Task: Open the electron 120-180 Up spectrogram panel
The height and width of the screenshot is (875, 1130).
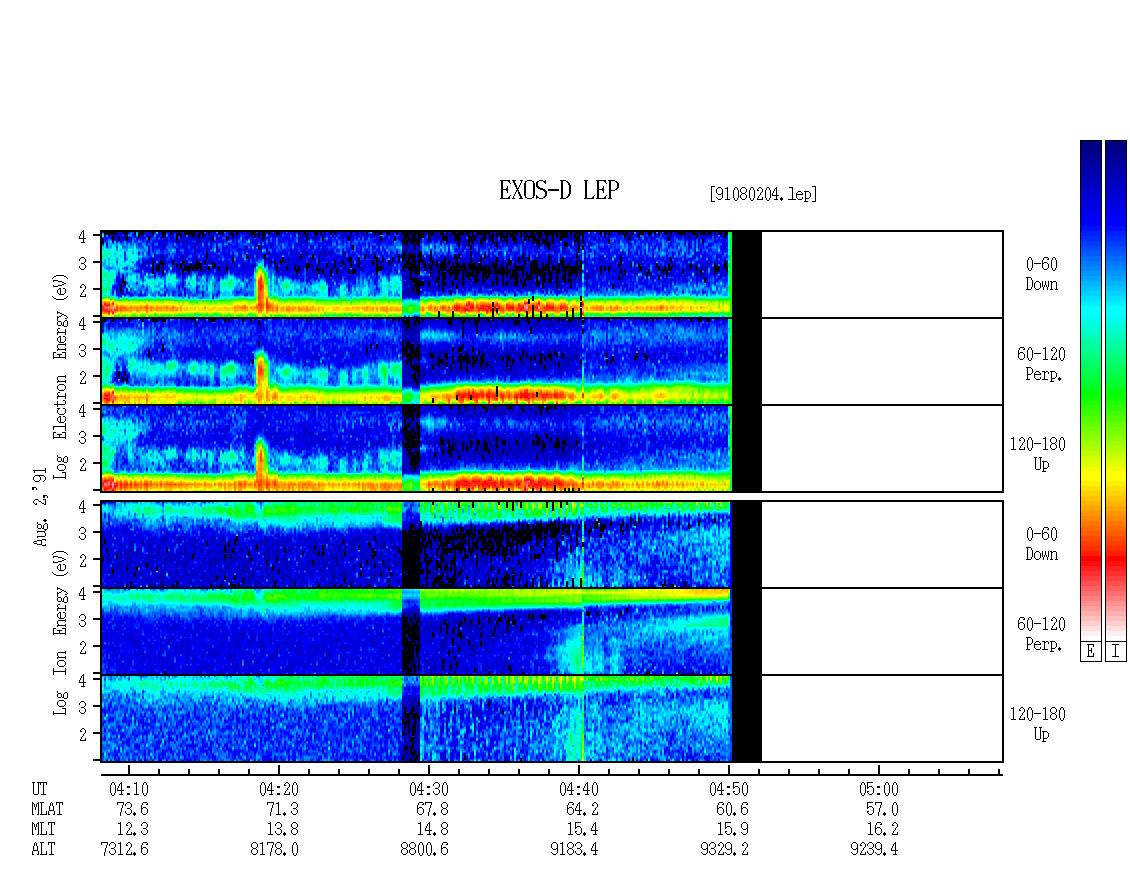Action: click(551, 448)
